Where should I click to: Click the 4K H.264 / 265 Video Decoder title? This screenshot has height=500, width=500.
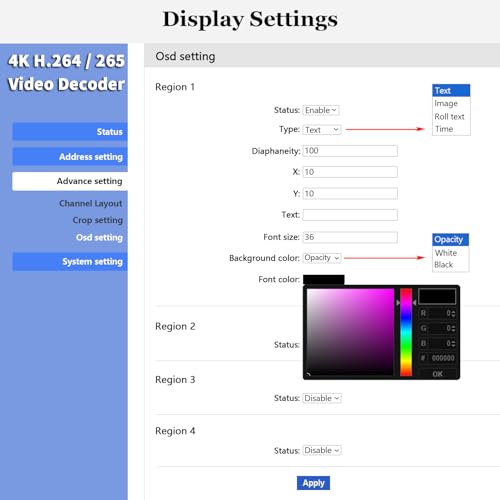[x=66, y=72]
